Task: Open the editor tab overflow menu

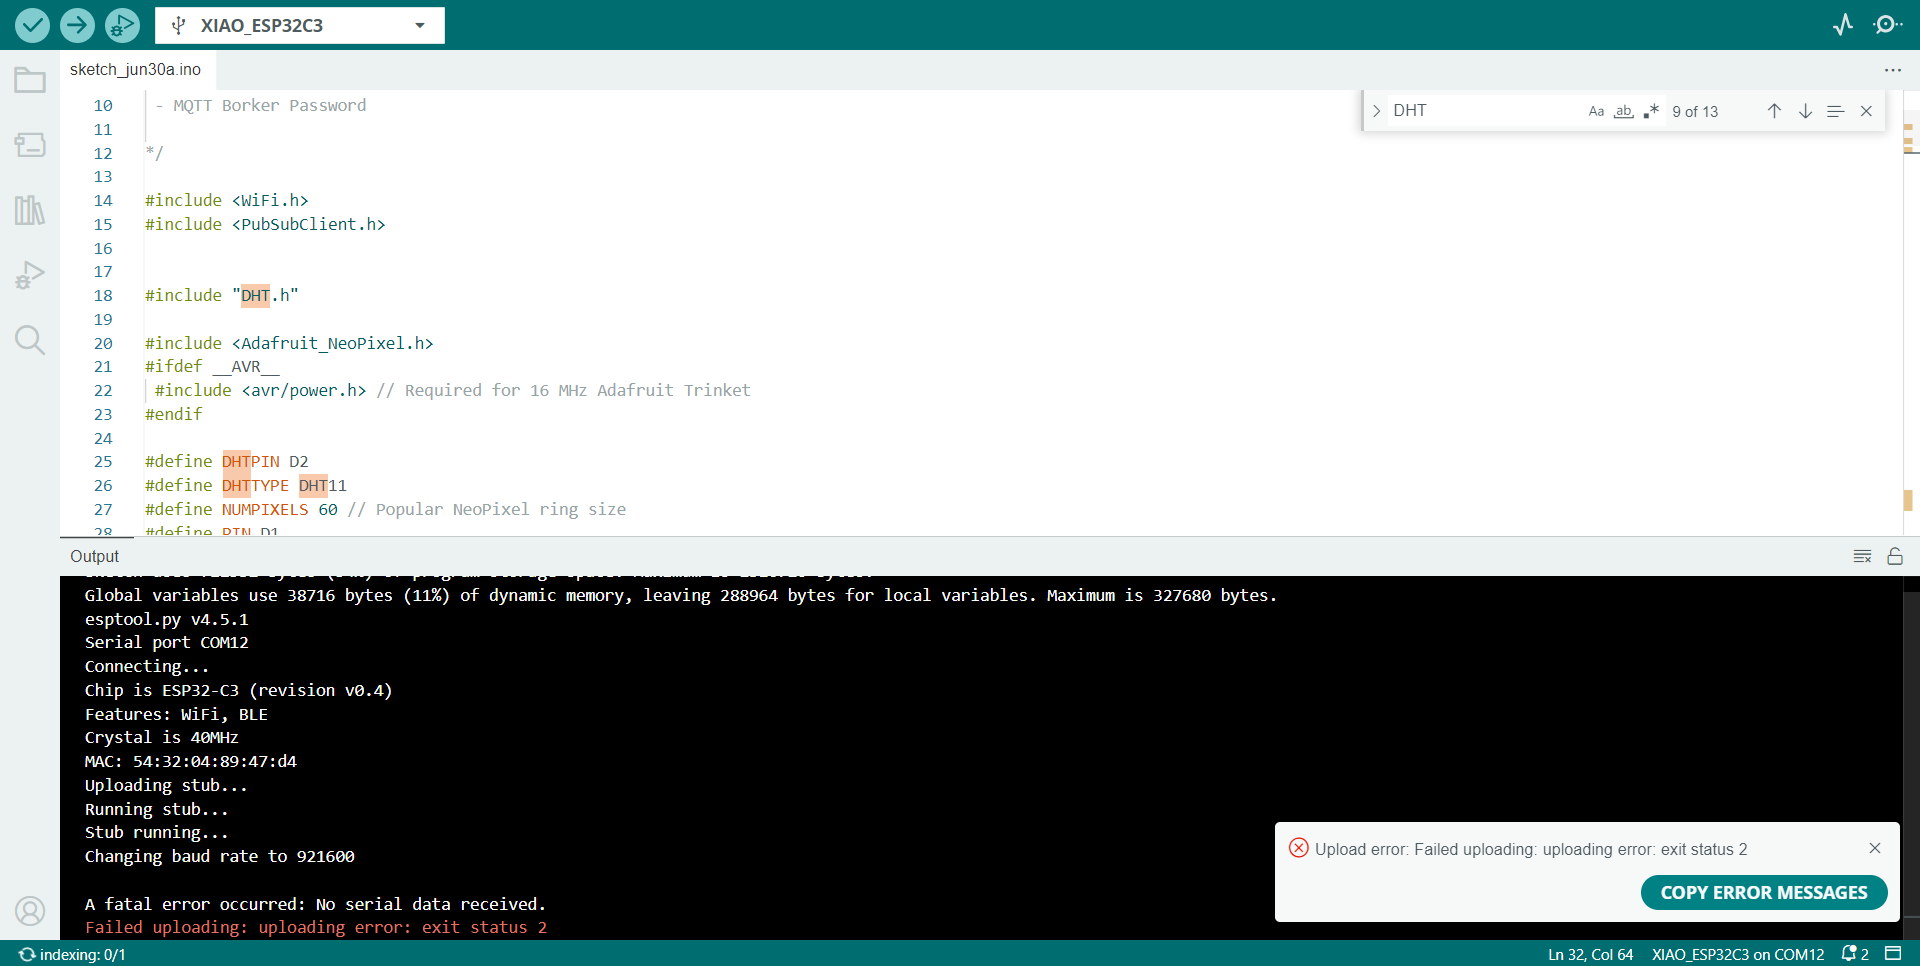Action: (1892, 70)
